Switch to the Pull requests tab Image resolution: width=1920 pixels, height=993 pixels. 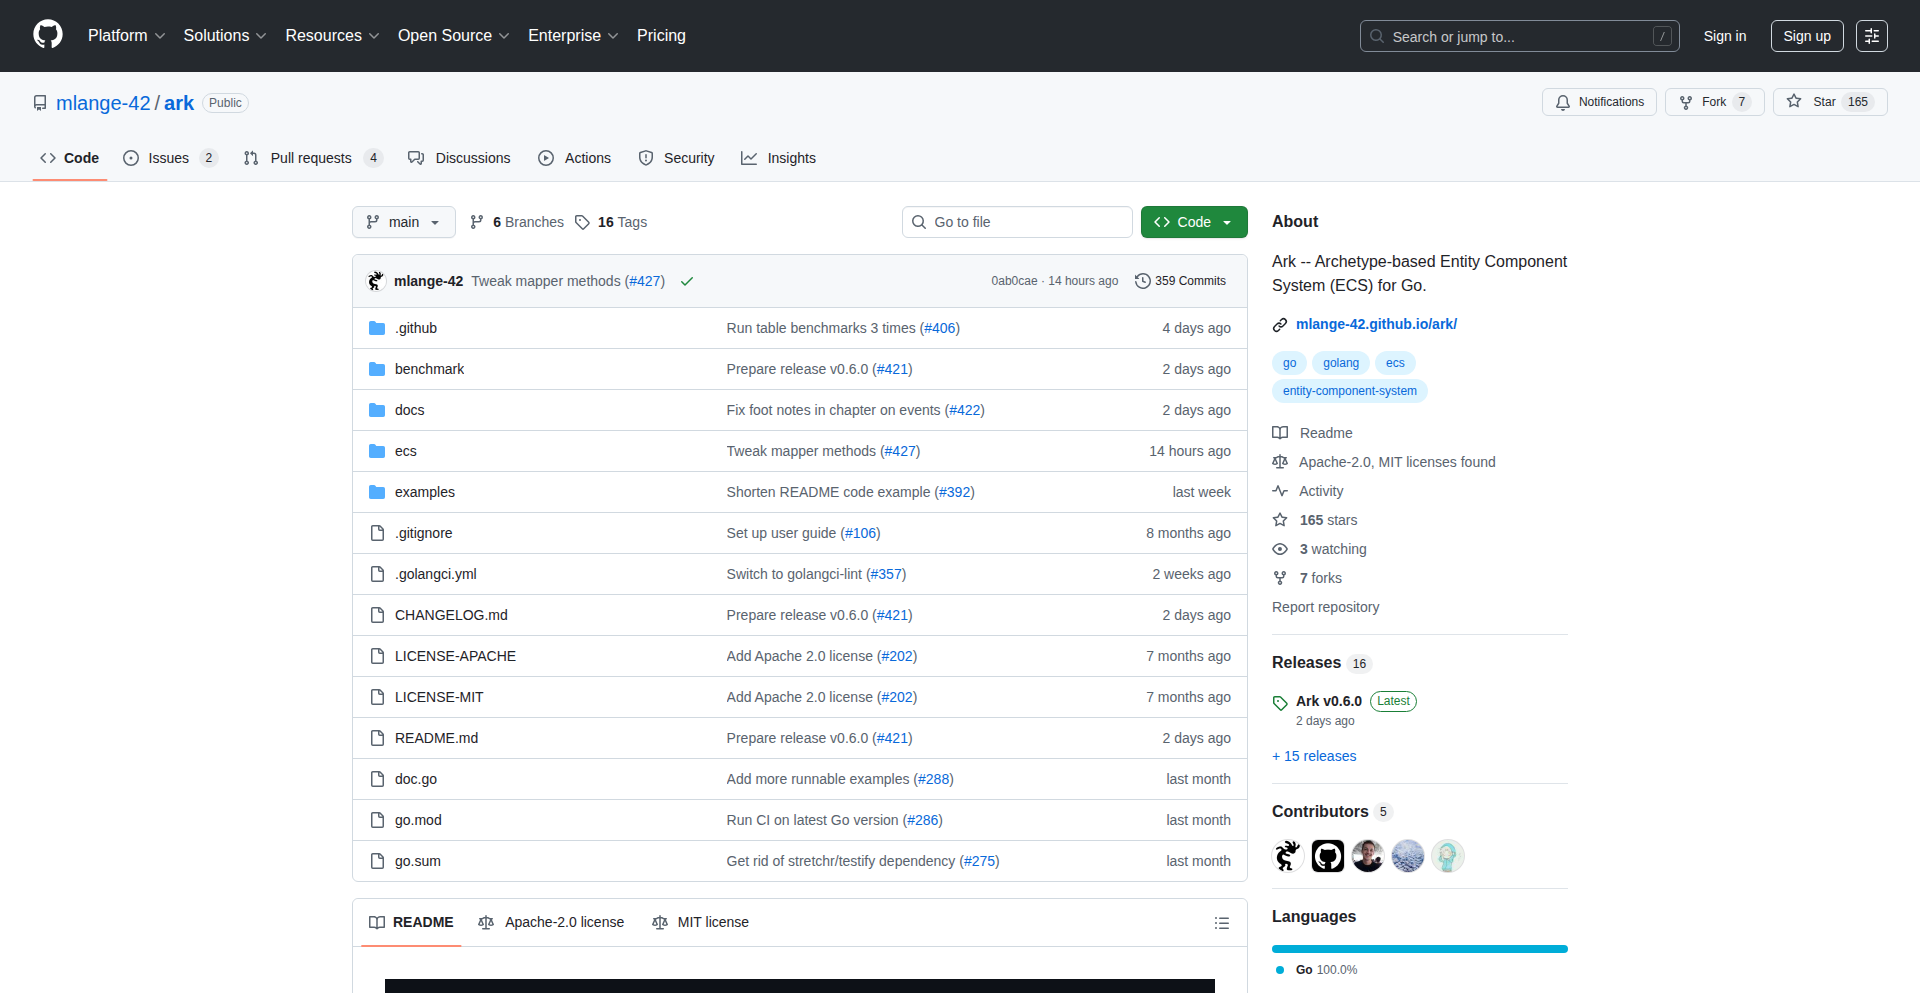pos(313,158)
